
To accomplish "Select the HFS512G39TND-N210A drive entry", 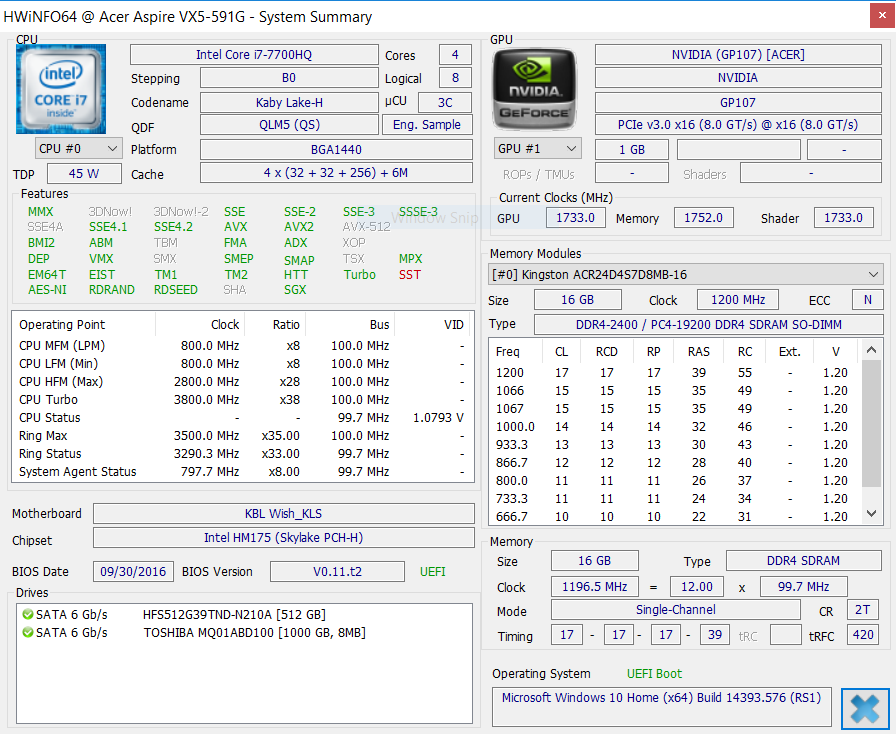I will coord(234,615).
